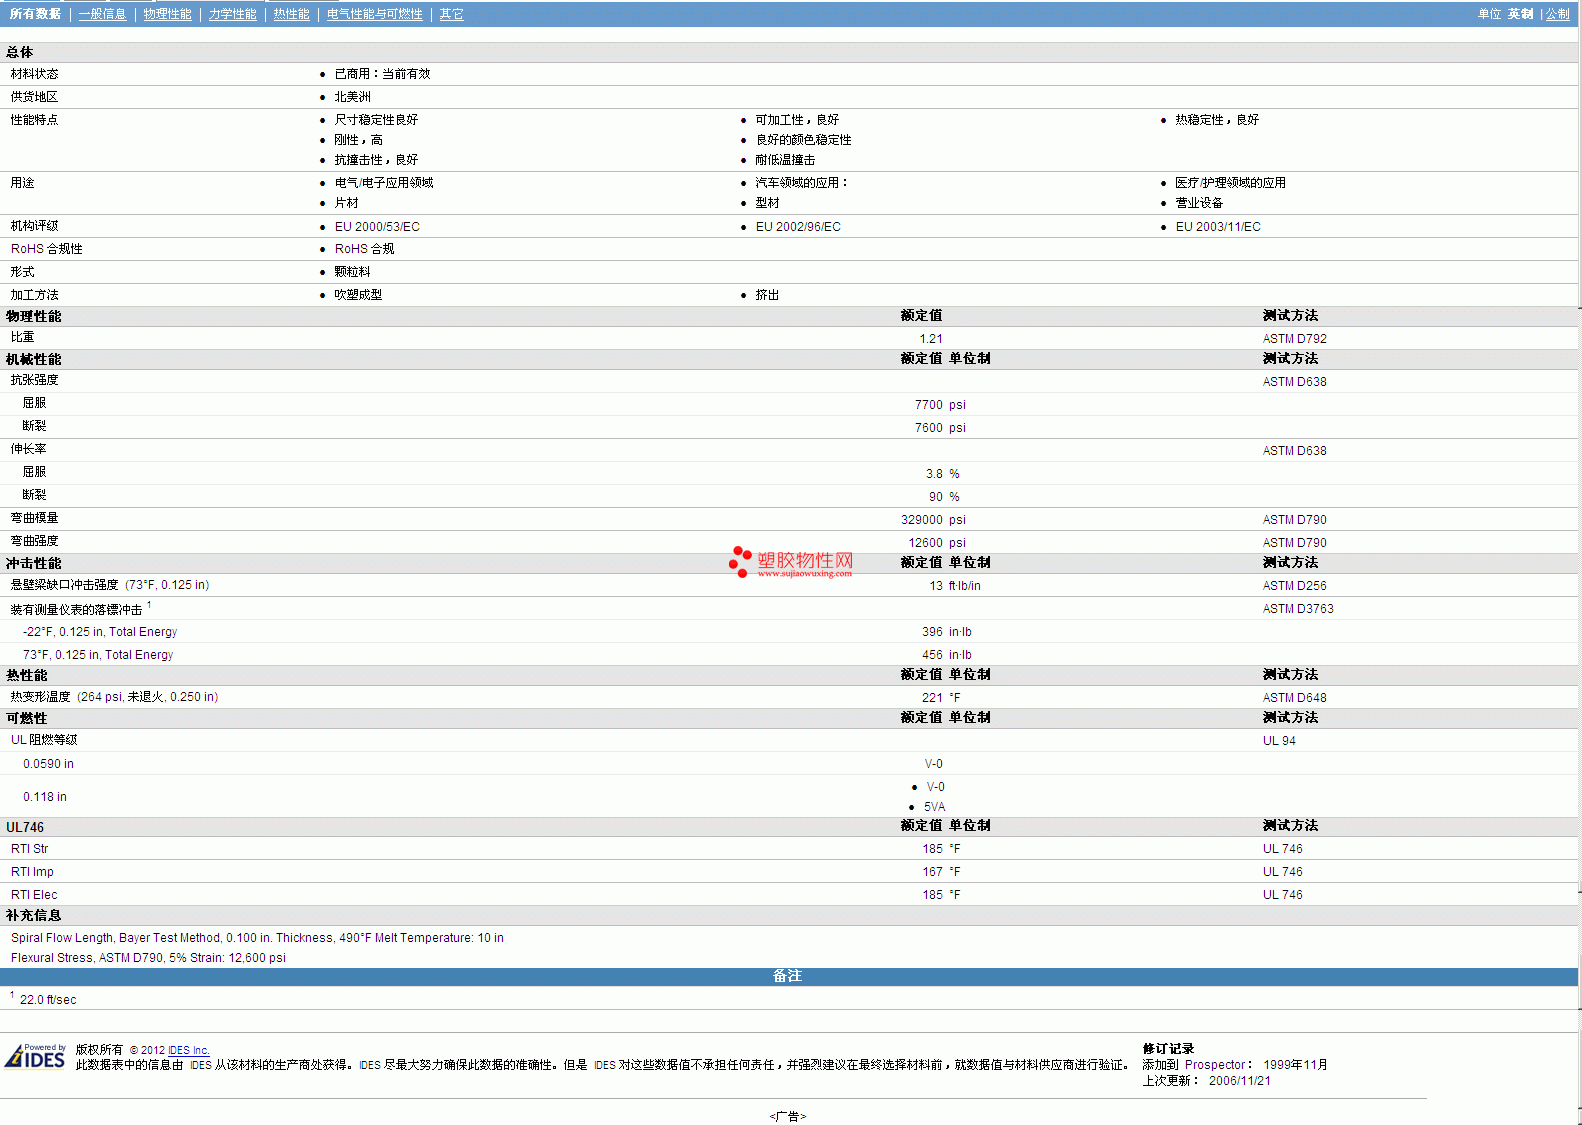This screenshot has width=1582, height=1125.
Task: Click the RTI Elec row label
Action: click(x=34, y=895)
